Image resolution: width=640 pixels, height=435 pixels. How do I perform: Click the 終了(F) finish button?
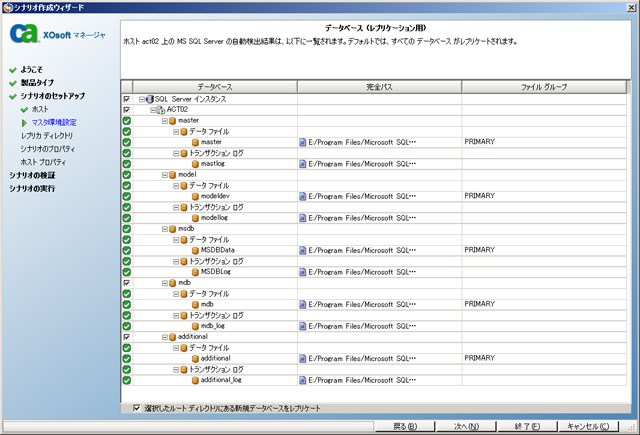point(527,426)
